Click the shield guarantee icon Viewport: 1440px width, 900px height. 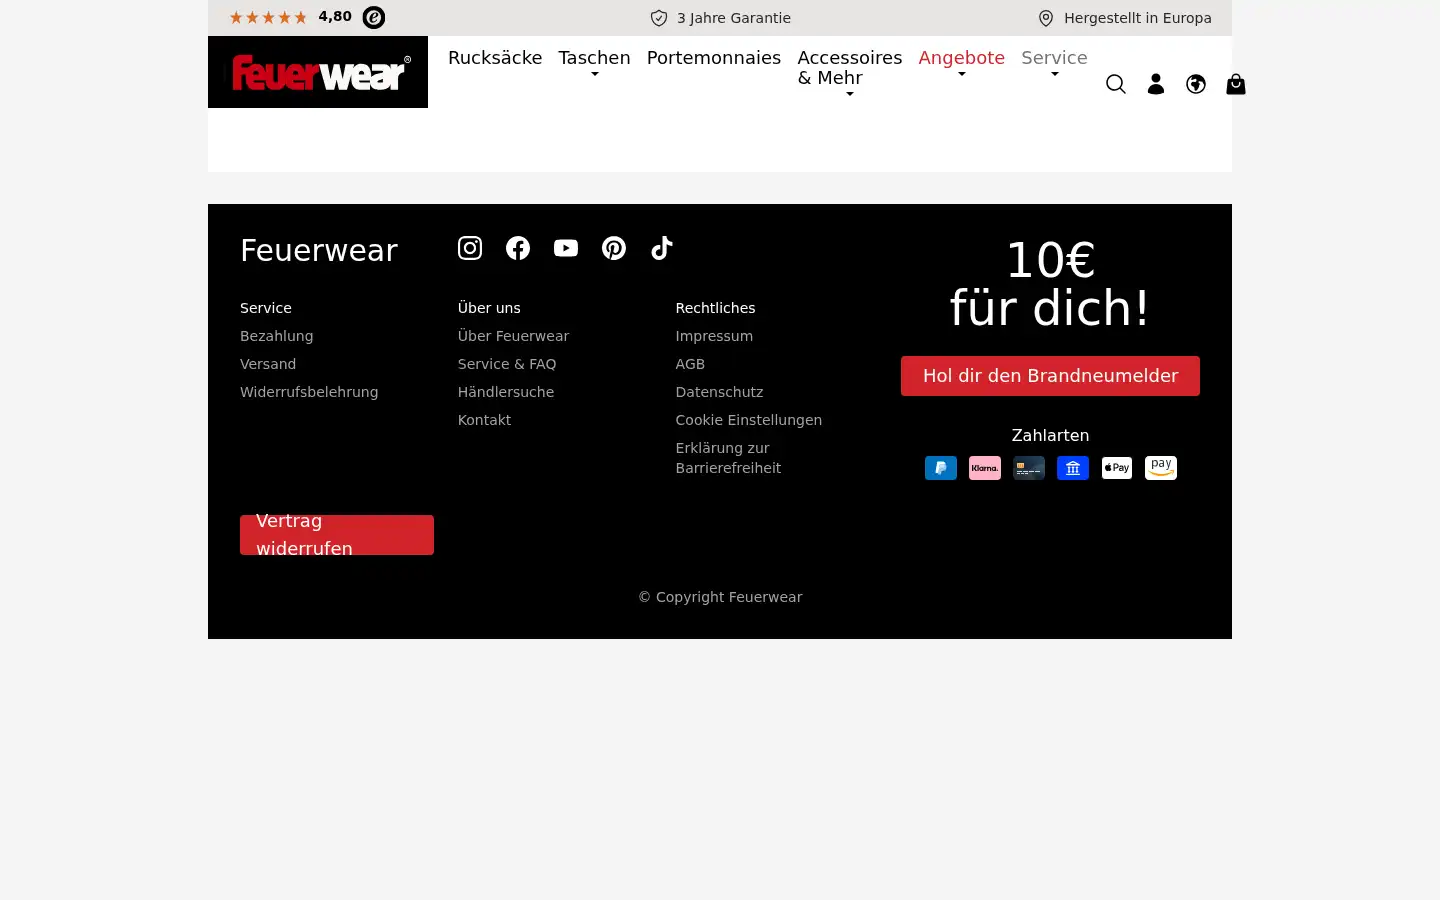[x=659, y=18]
